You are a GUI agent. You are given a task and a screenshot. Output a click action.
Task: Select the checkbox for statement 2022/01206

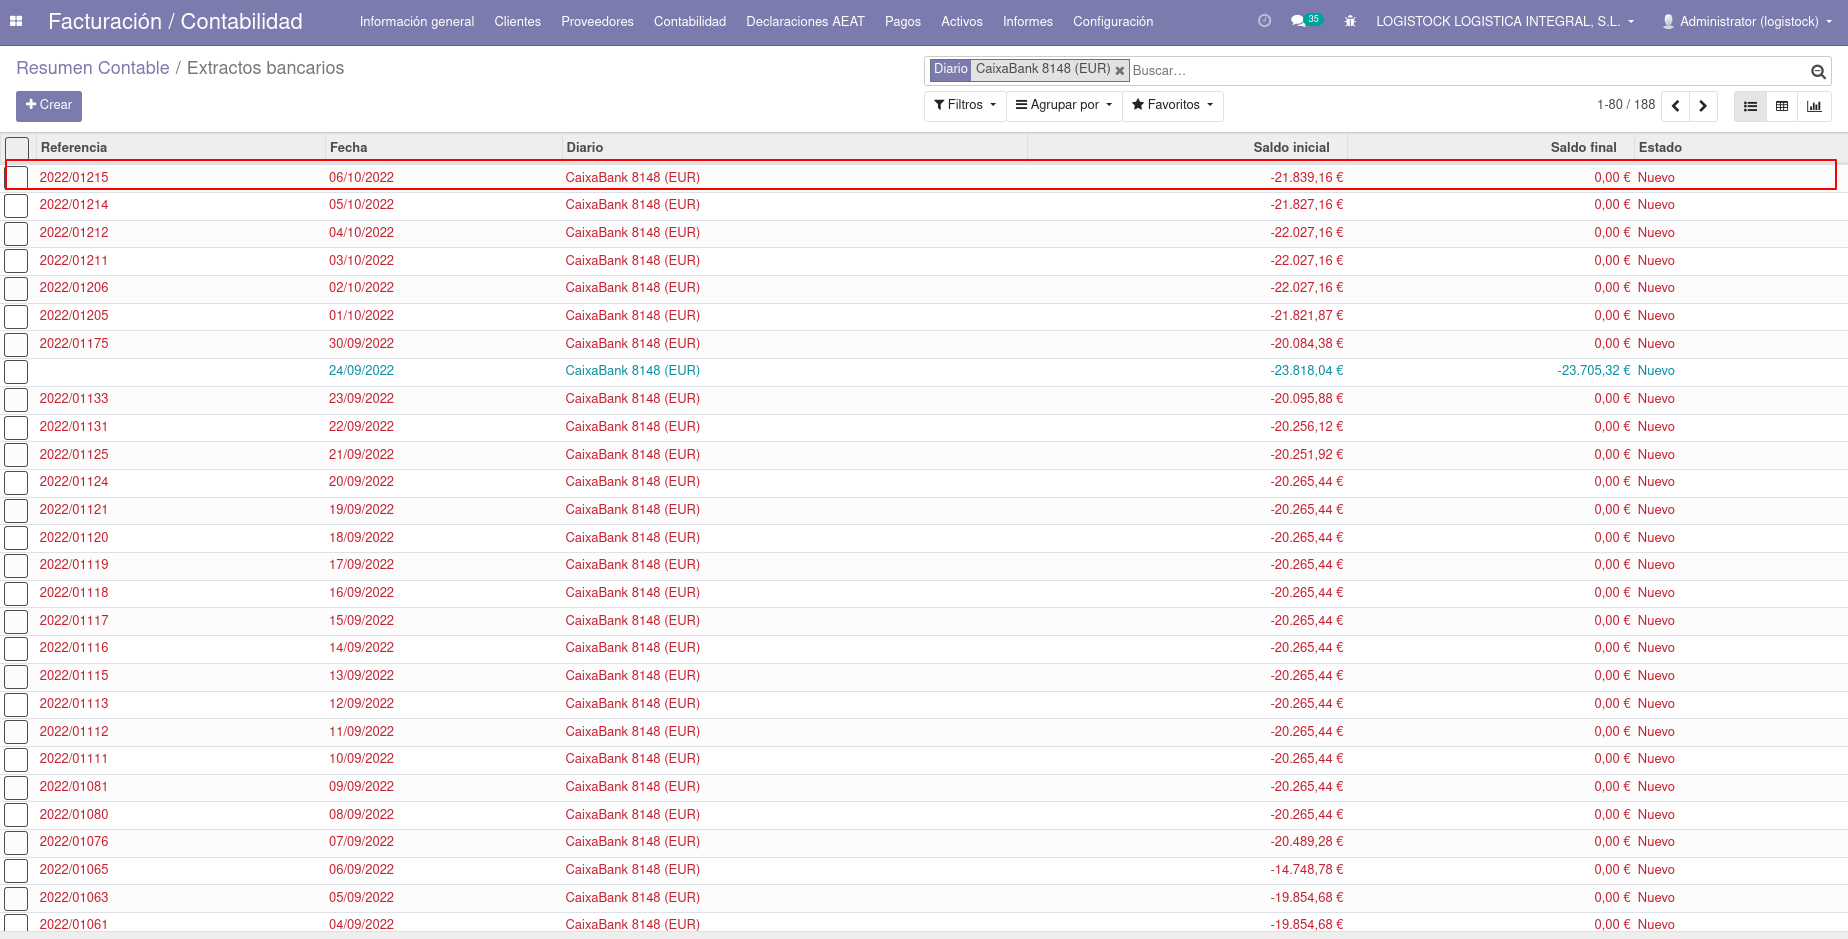click(x=16, y=289)
